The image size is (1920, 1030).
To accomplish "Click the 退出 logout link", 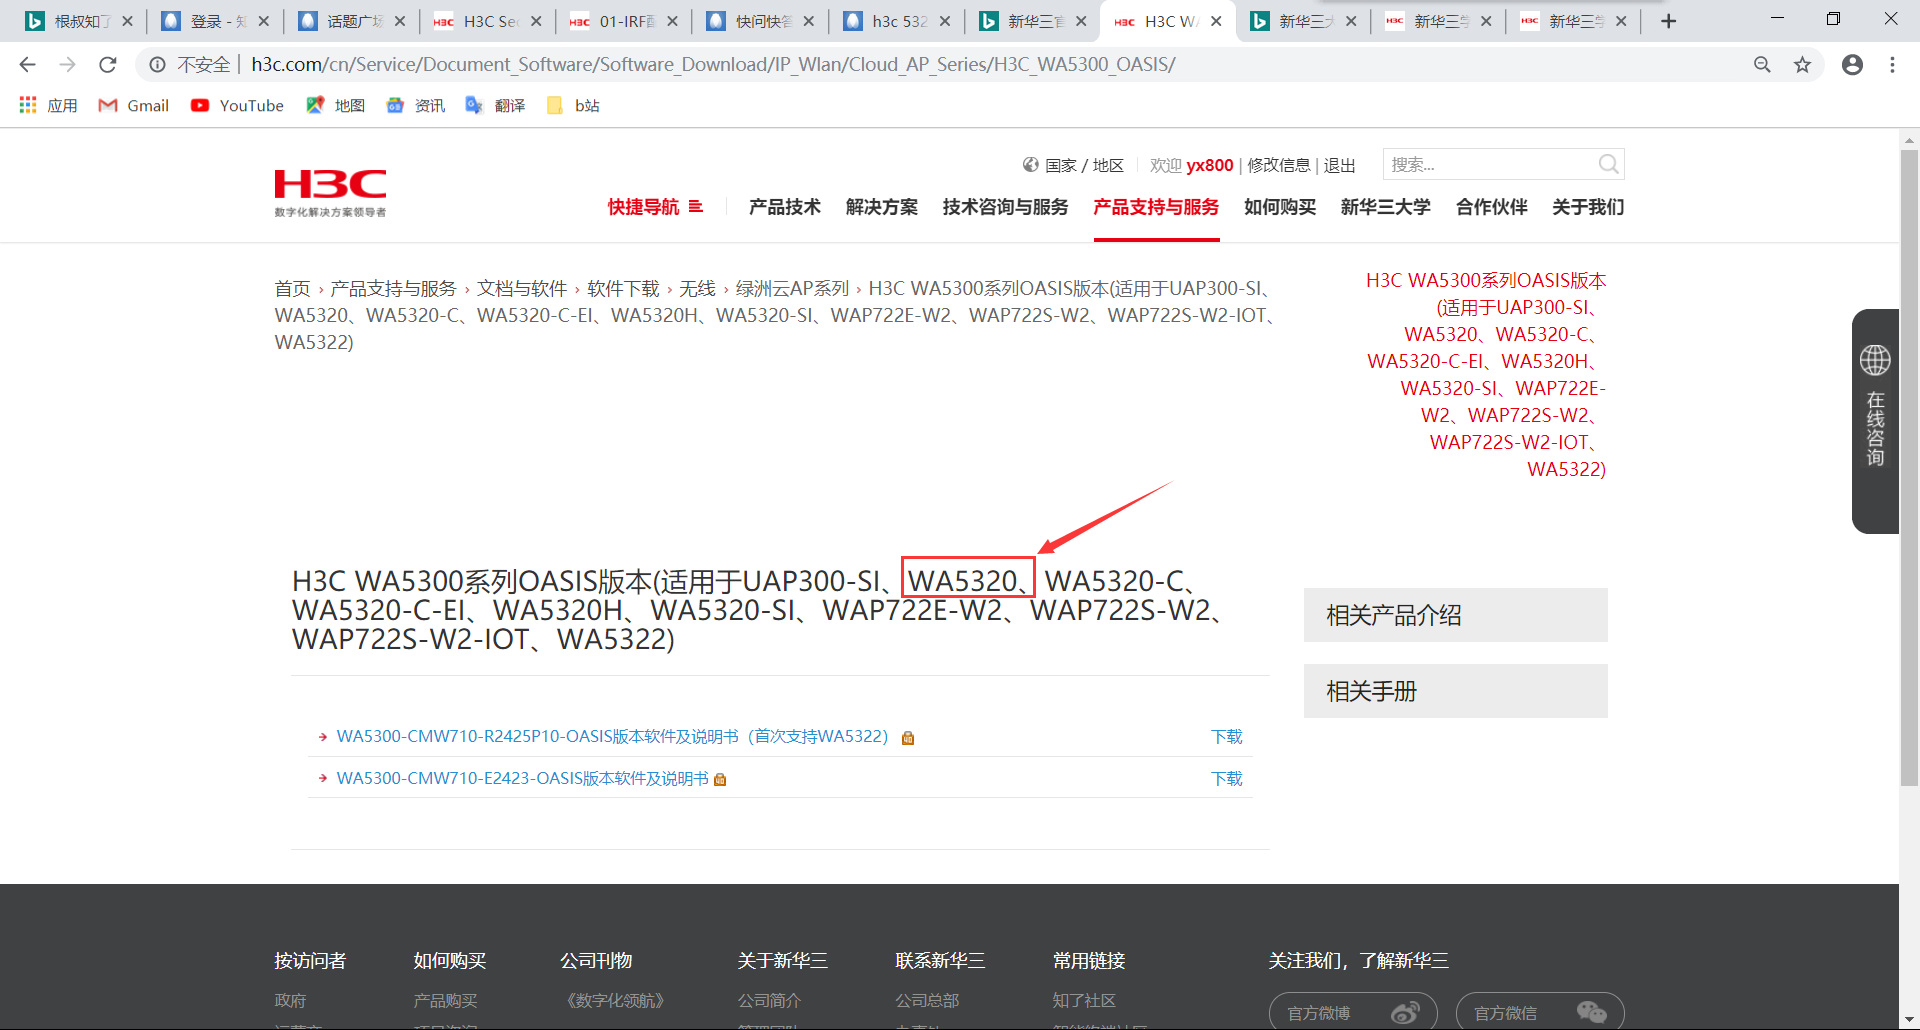I will coord(1340,165).
